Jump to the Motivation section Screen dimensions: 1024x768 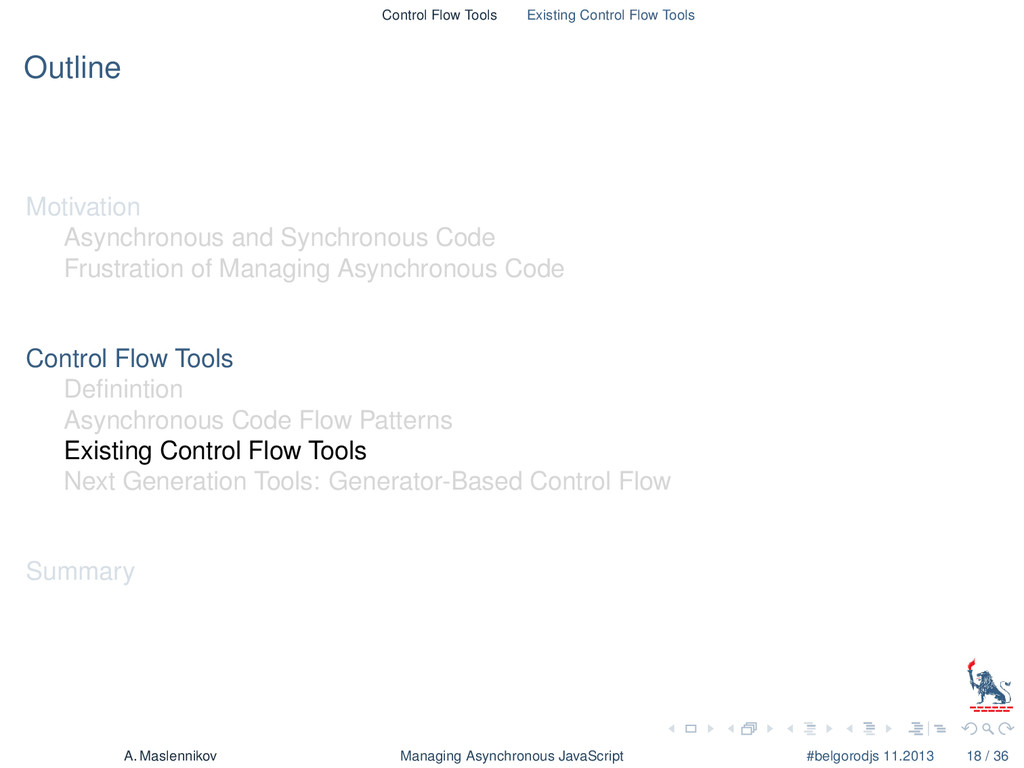(x=83, y=207)
